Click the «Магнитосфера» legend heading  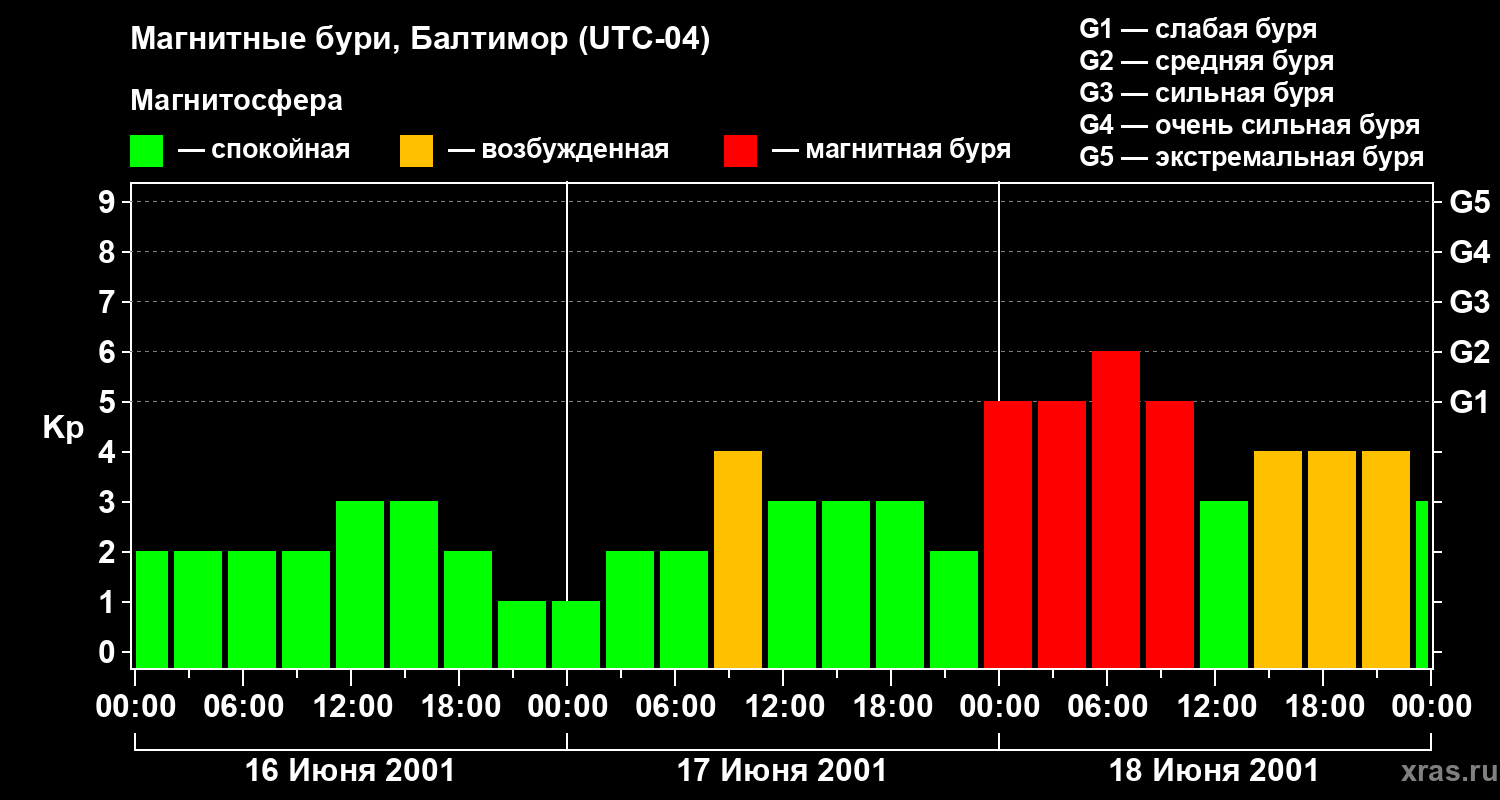(x=237, y=101)
